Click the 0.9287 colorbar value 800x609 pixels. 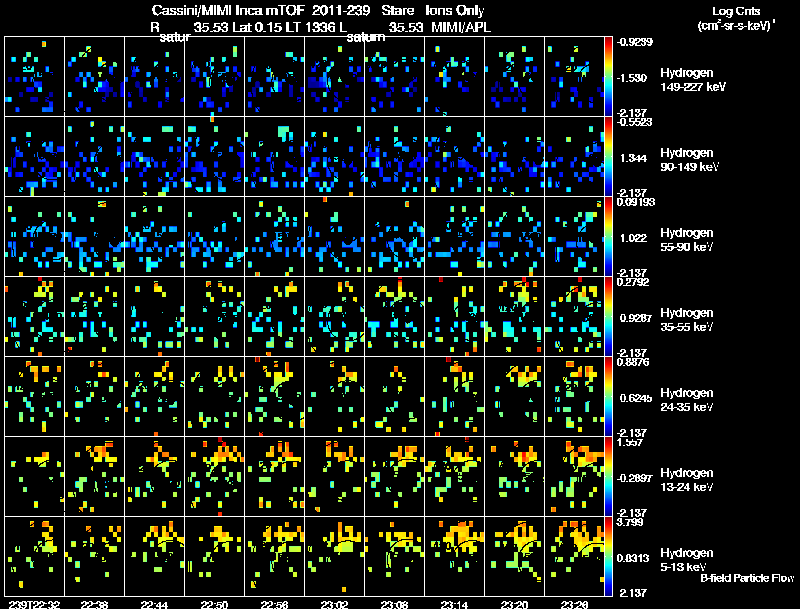point(636,318)
